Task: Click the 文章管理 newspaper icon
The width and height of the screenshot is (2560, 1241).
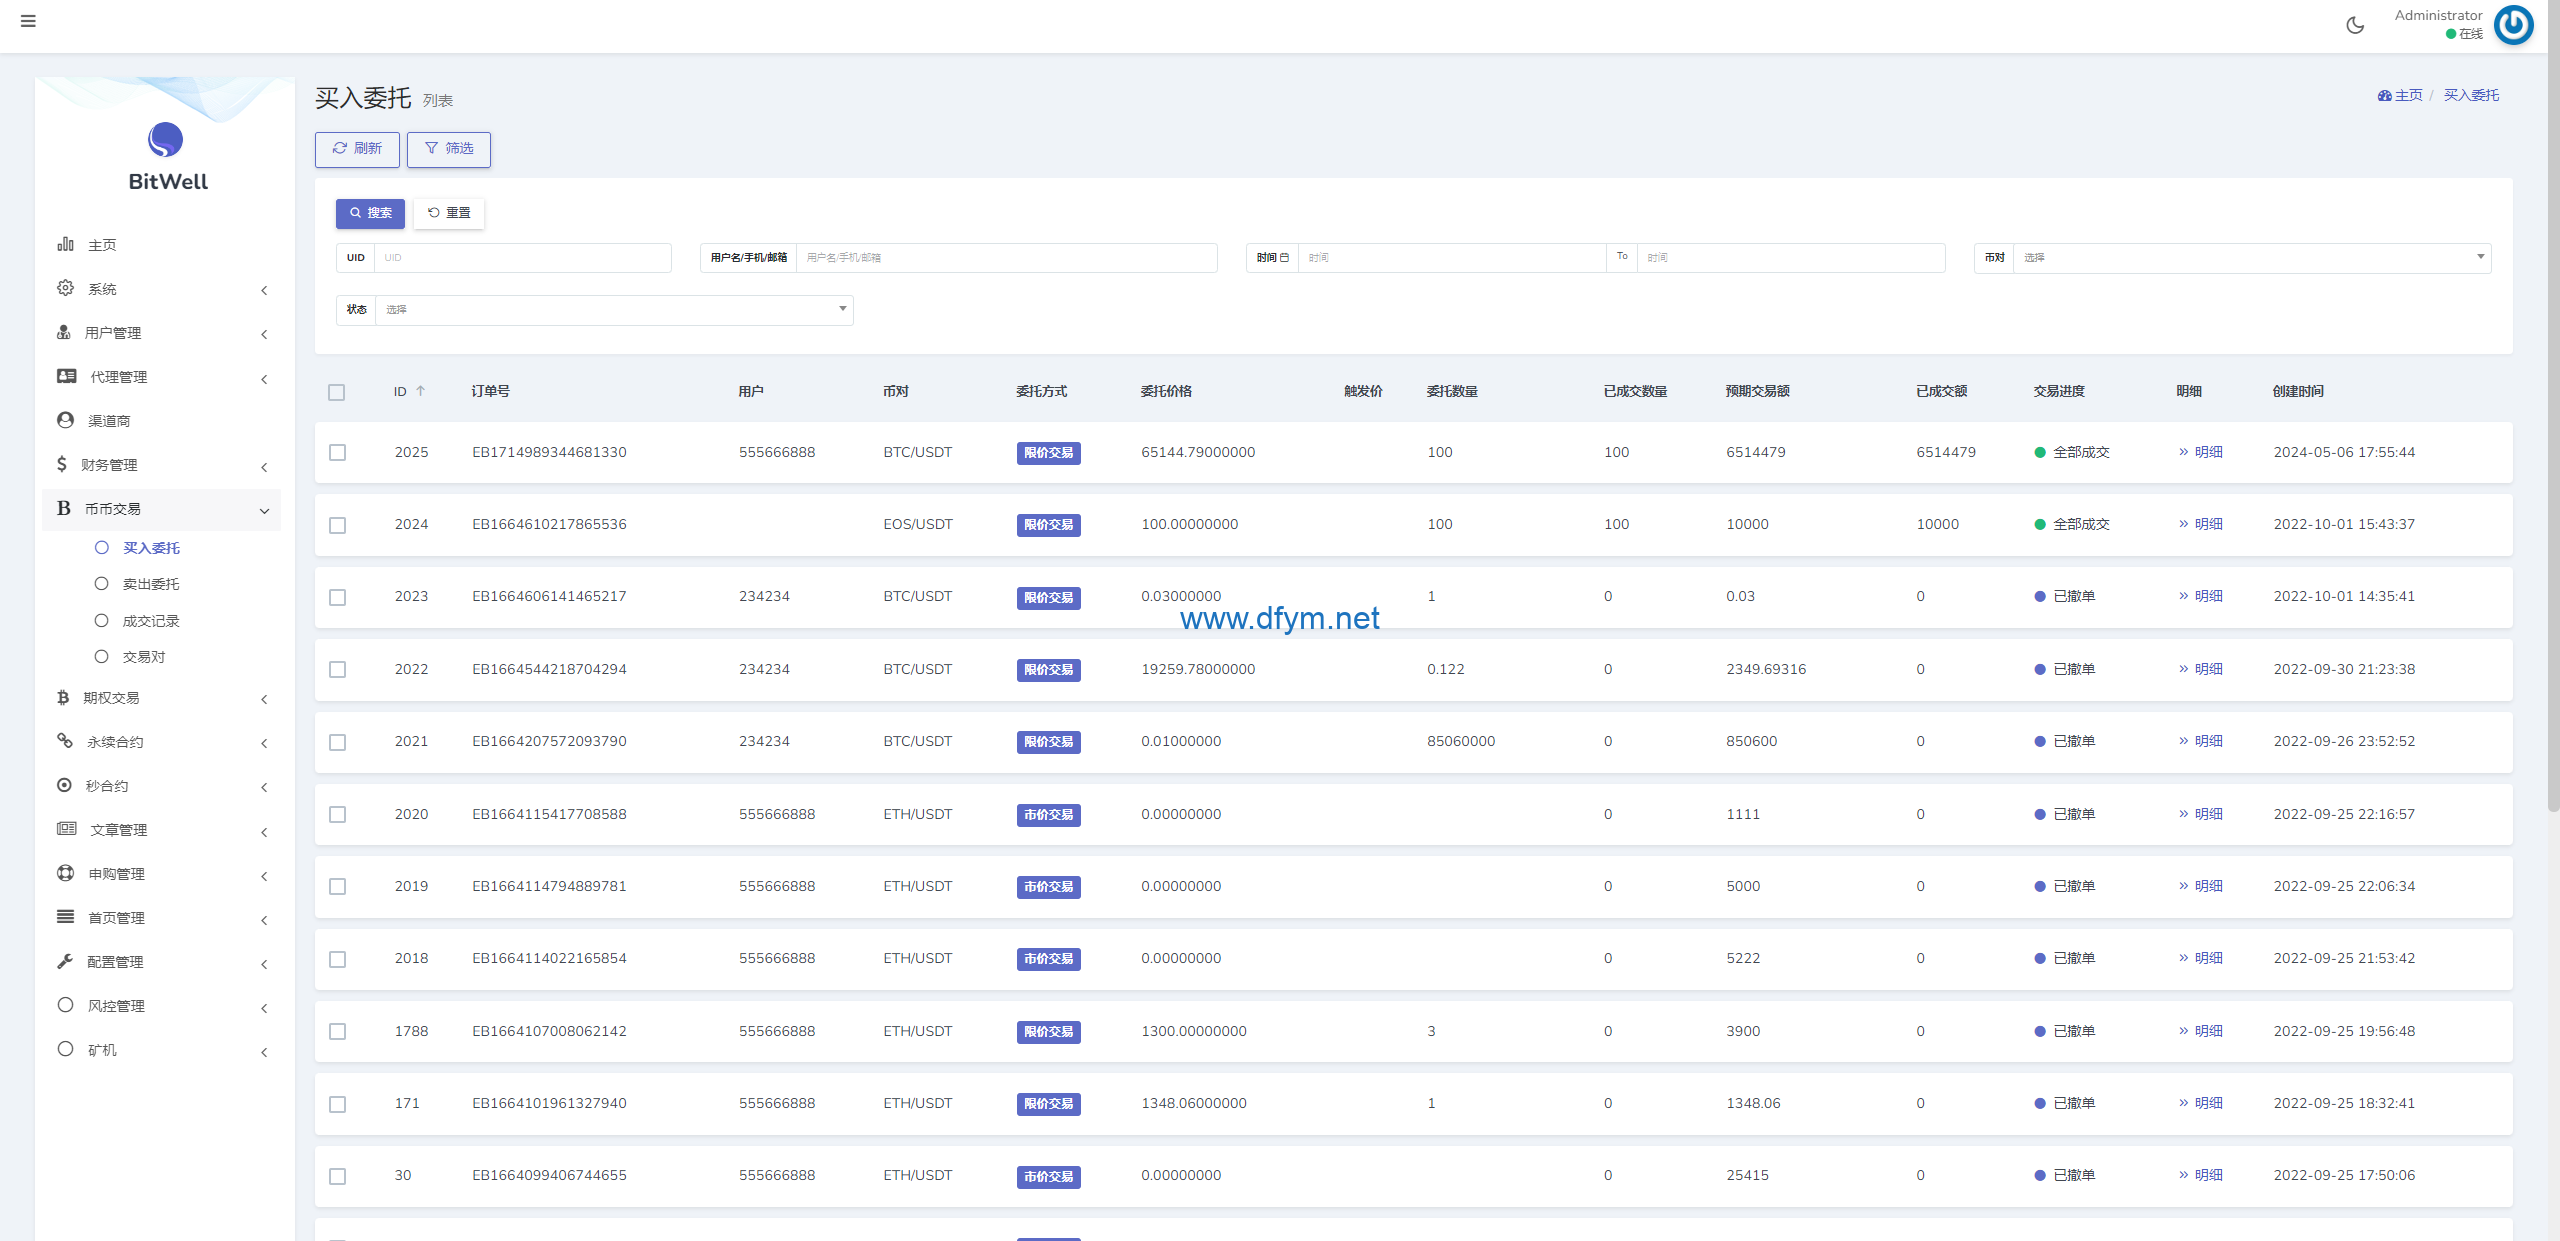Action: click(67, 829)
